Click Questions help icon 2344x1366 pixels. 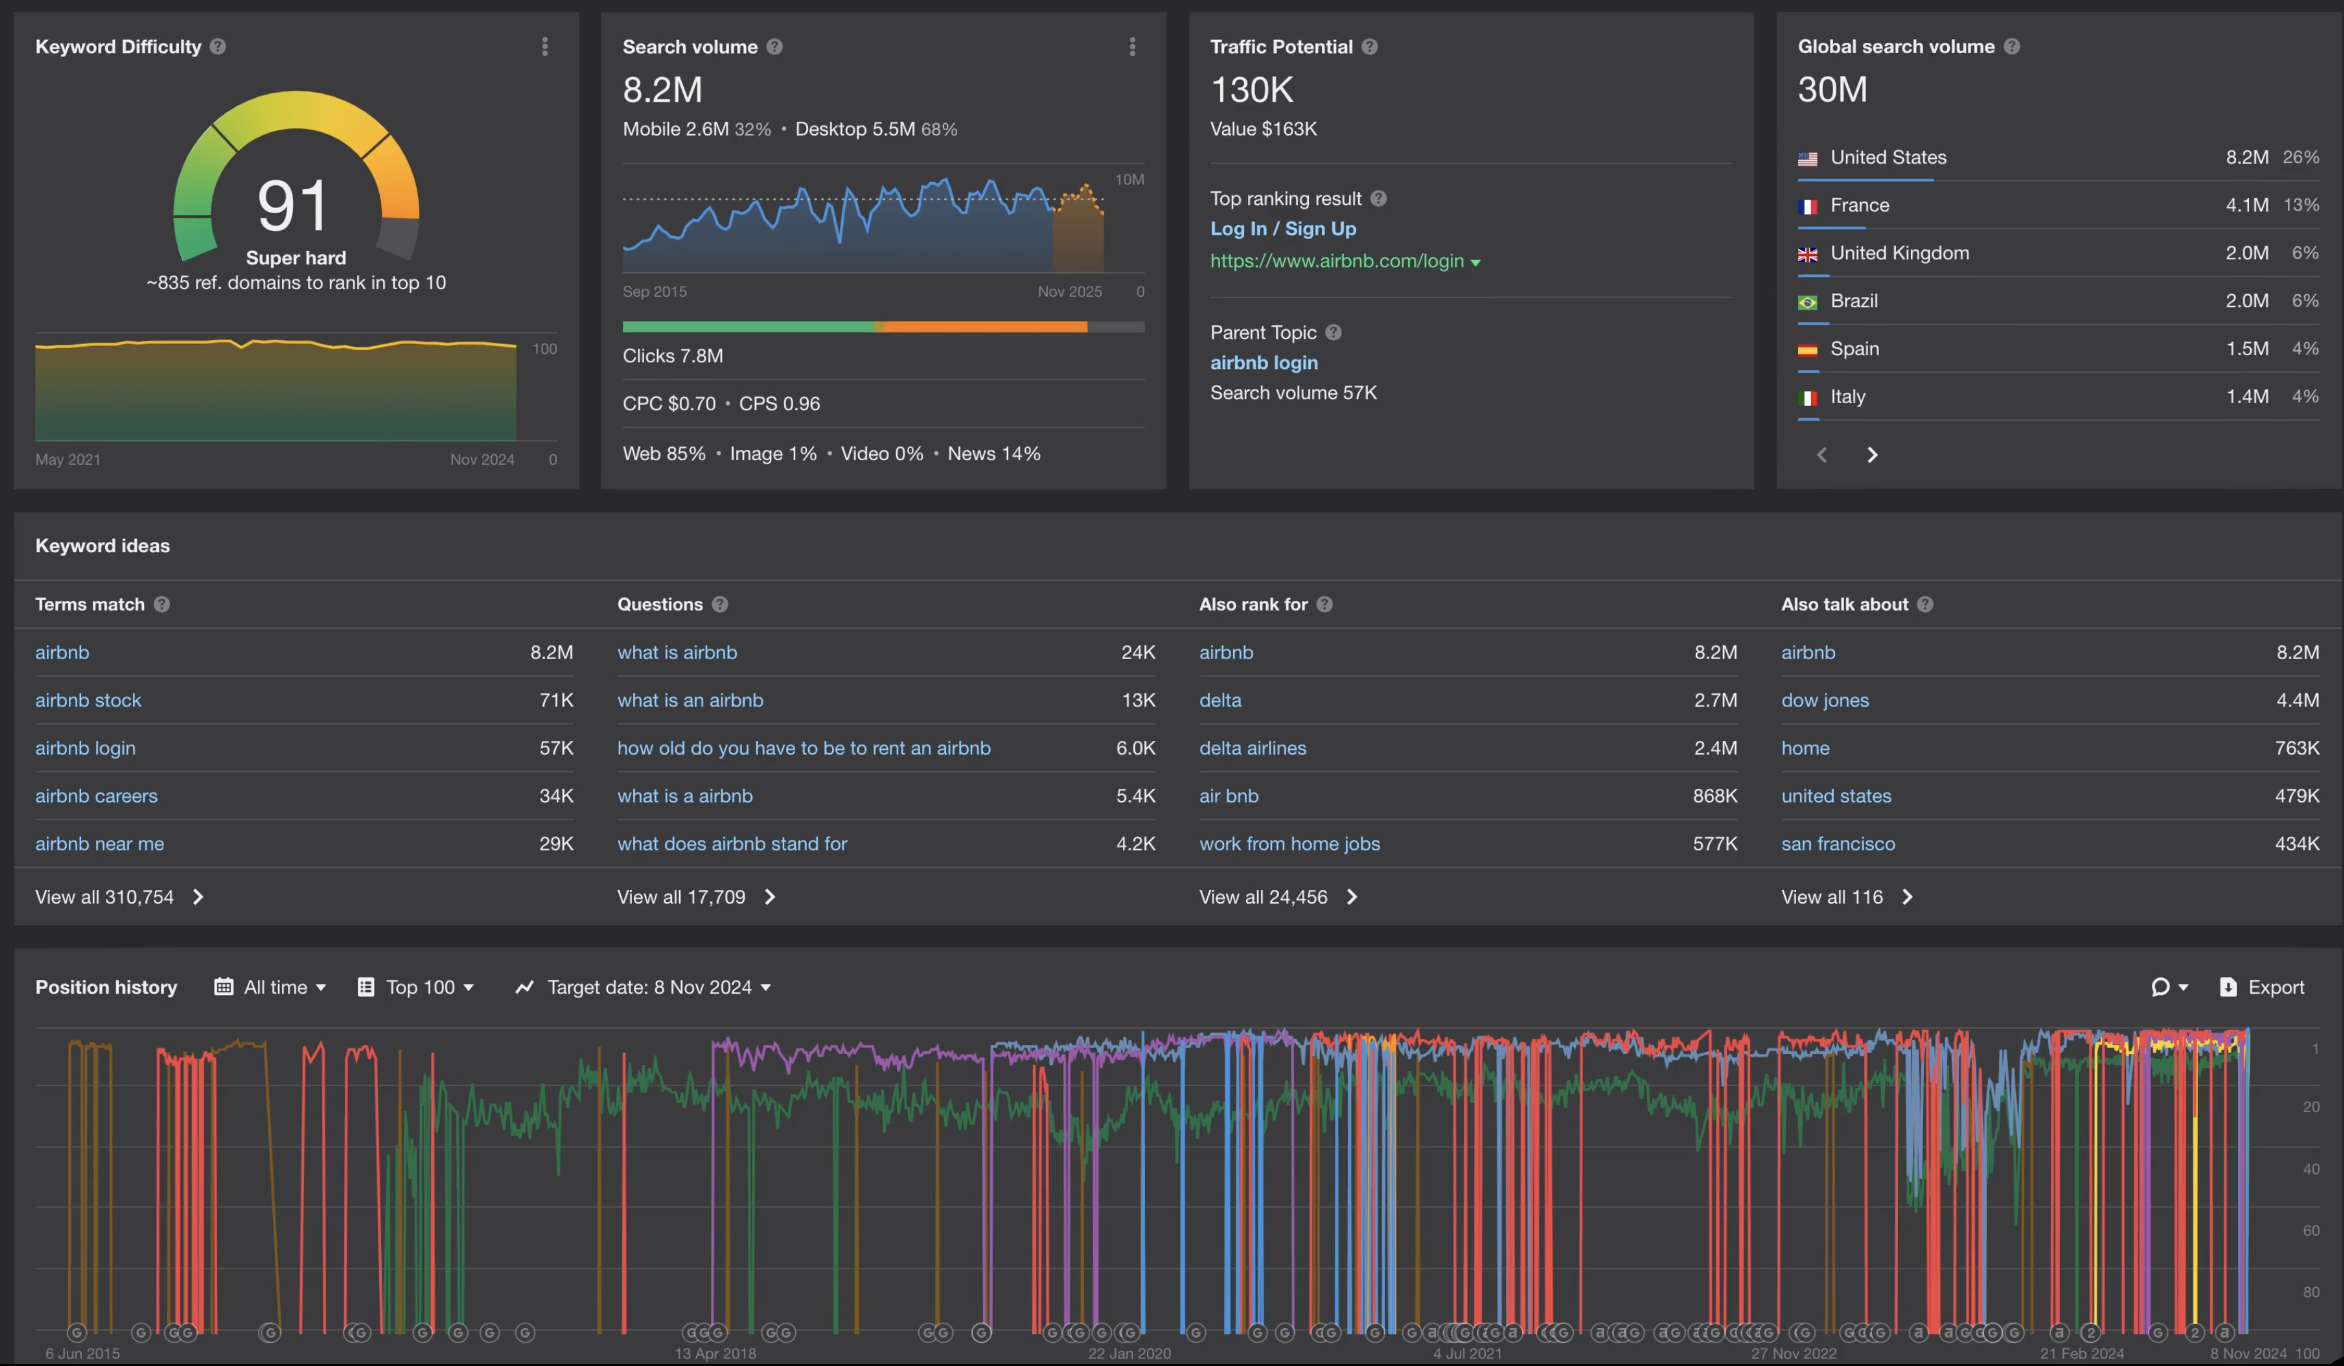tap(720, 604)
